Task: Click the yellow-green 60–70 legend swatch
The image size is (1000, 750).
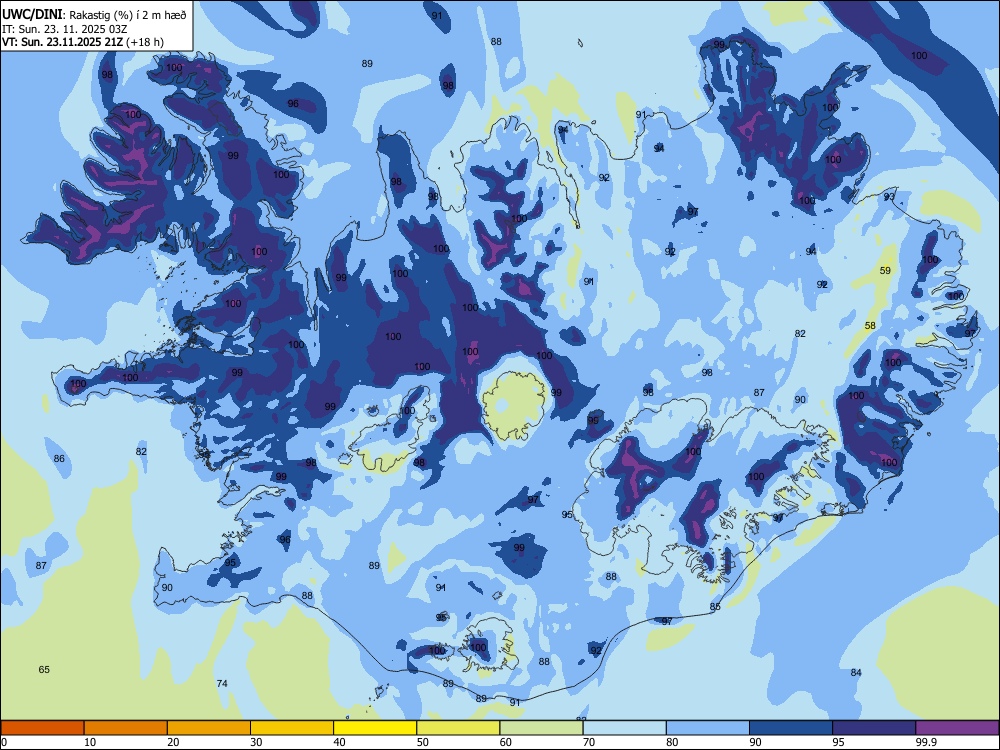Action: pos(541,728)
